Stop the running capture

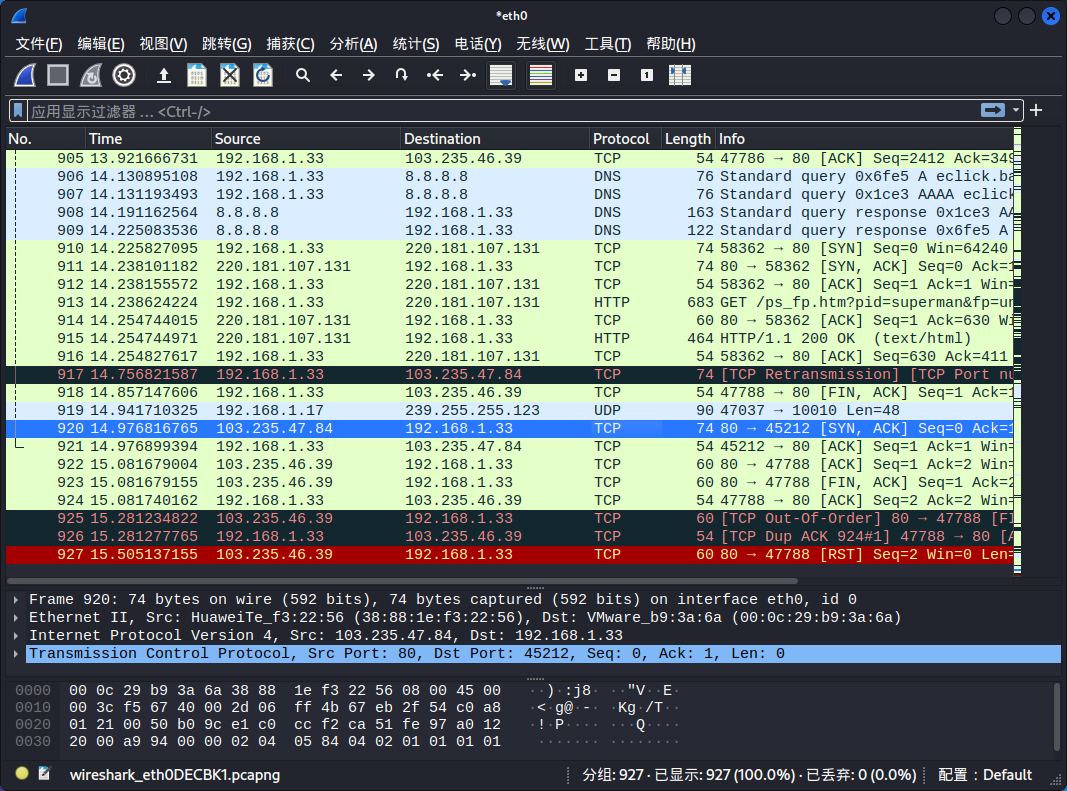click(x=58, y=75)
